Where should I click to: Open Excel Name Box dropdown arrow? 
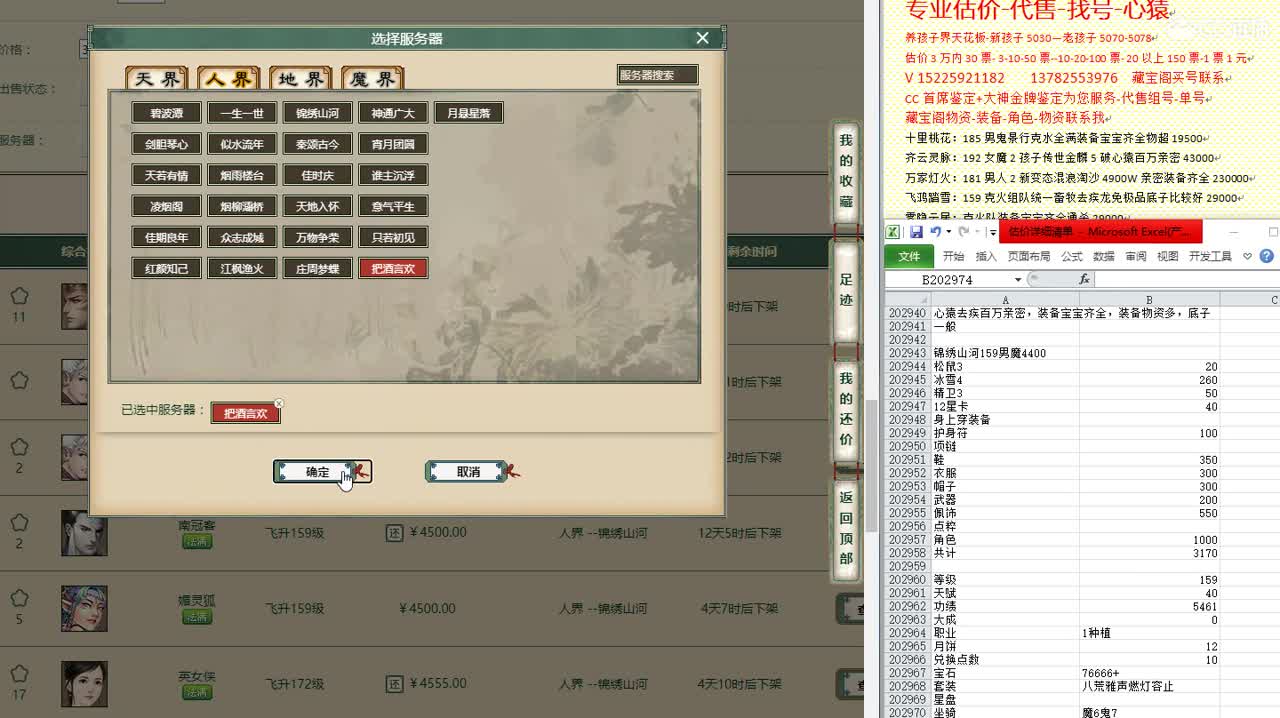click(1018, 280)
